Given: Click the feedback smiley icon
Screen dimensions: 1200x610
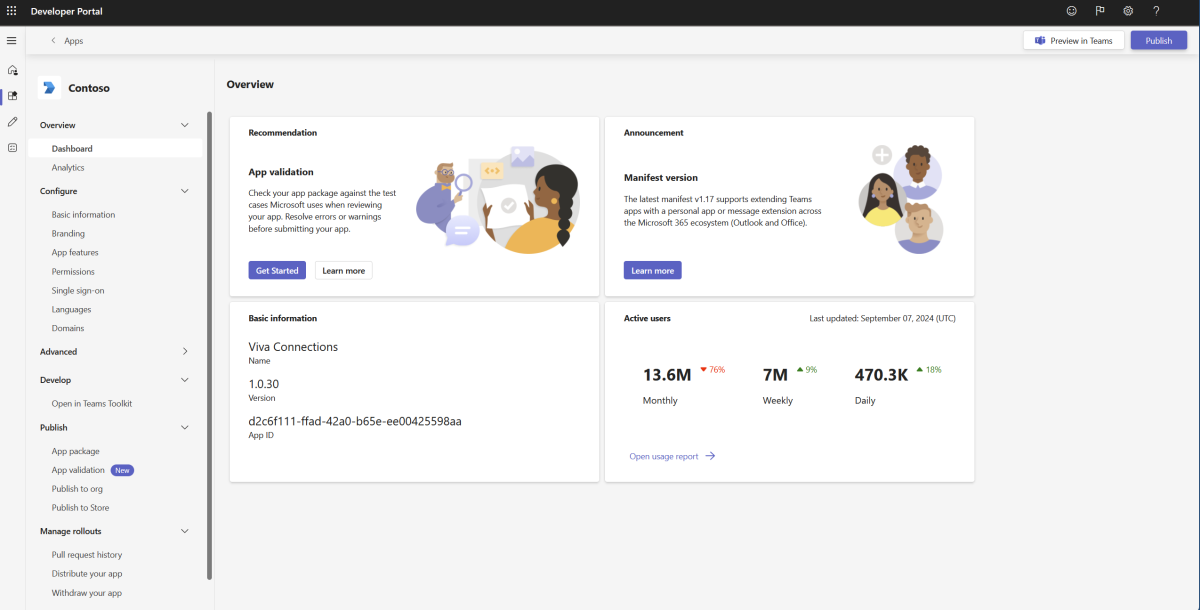Looking at the screenshot, I should click(x=1072, y=11).
